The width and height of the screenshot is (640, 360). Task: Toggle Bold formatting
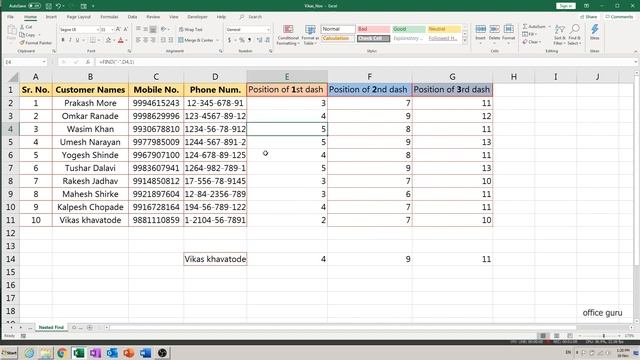click(63, 40)
